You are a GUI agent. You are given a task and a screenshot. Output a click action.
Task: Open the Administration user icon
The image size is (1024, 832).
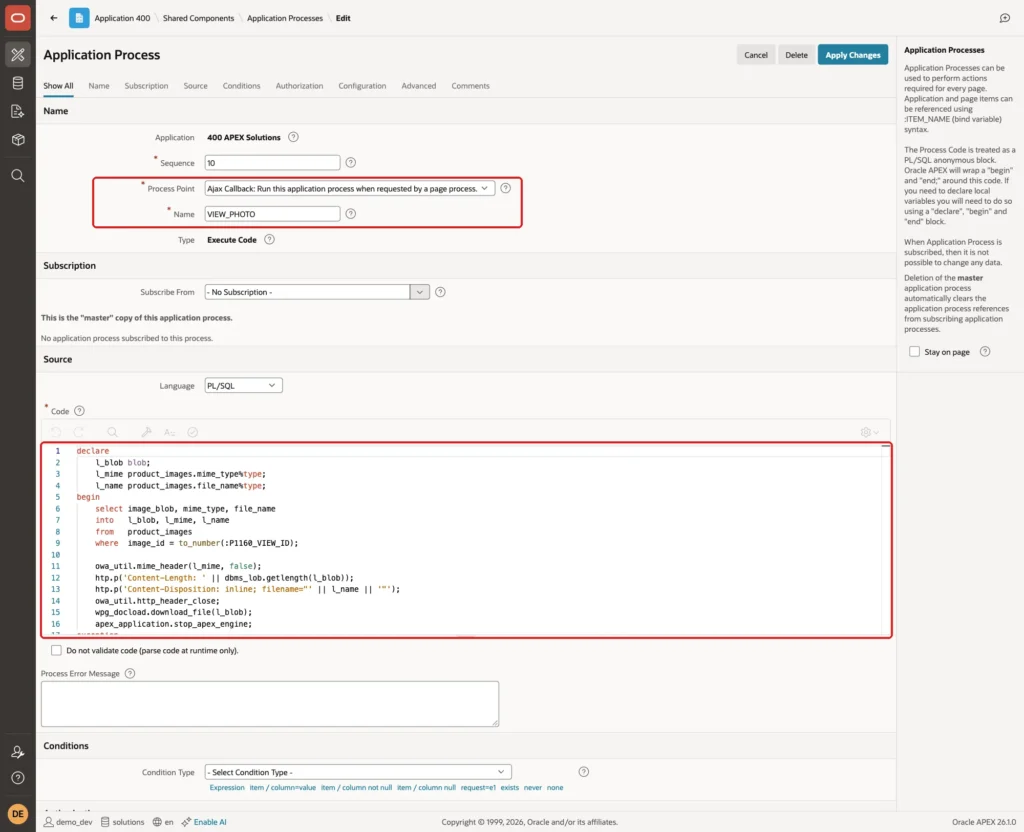[x=18, y=752]
